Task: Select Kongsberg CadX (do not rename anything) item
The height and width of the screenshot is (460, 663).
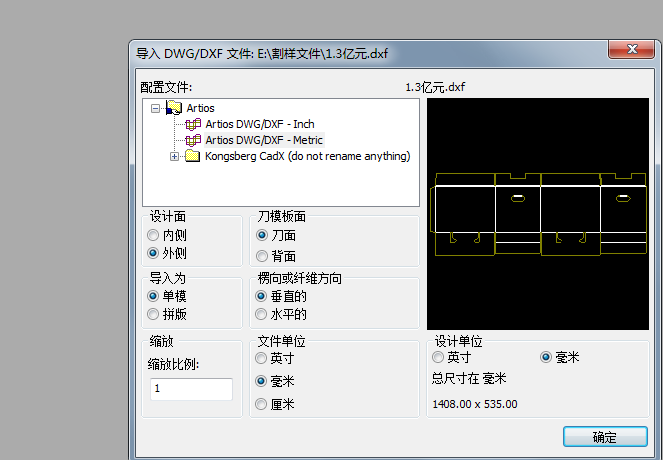Action: point(307,156)
